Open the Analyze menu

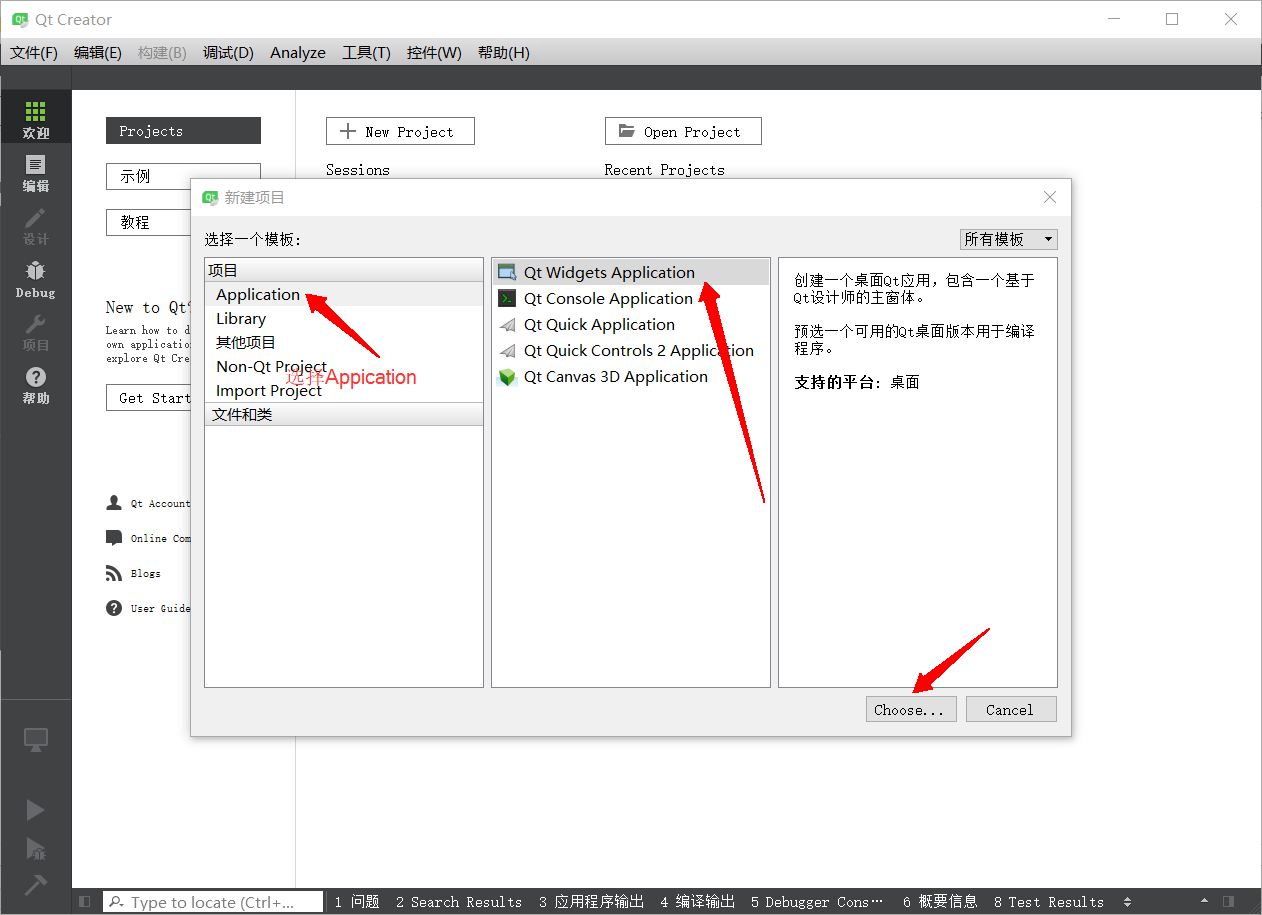tap(298, 53)
